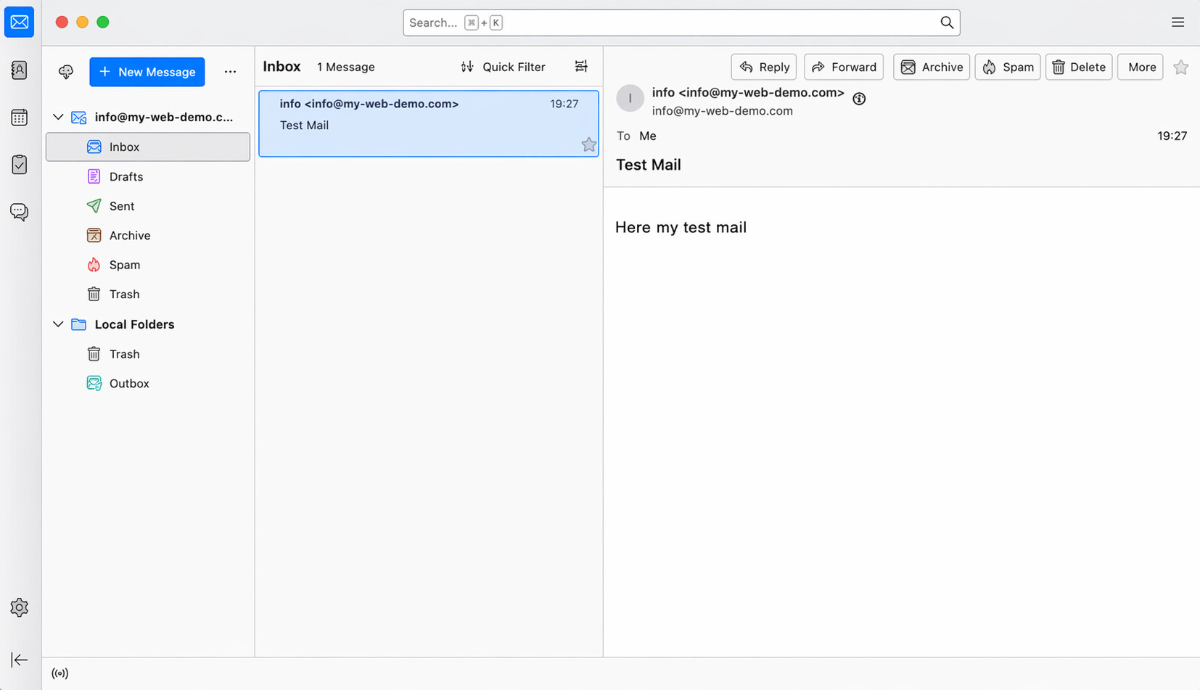Select the Inbox folder
1200x690 pixels.
(148, 147)
